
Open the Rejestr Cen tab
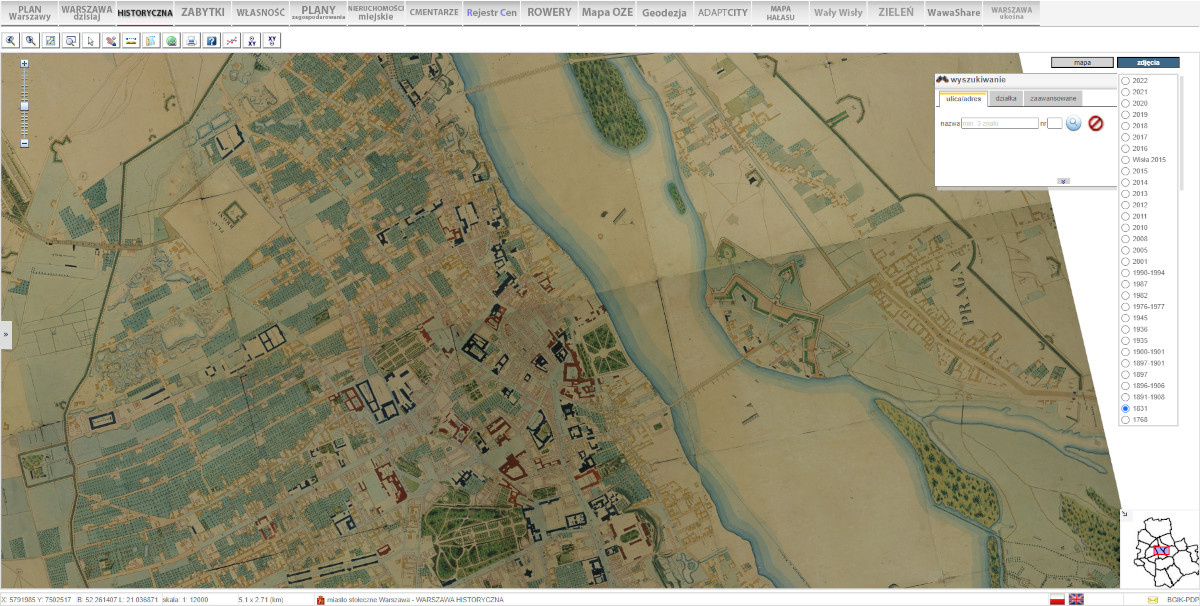pyautogui.click(x=492, y=13)
